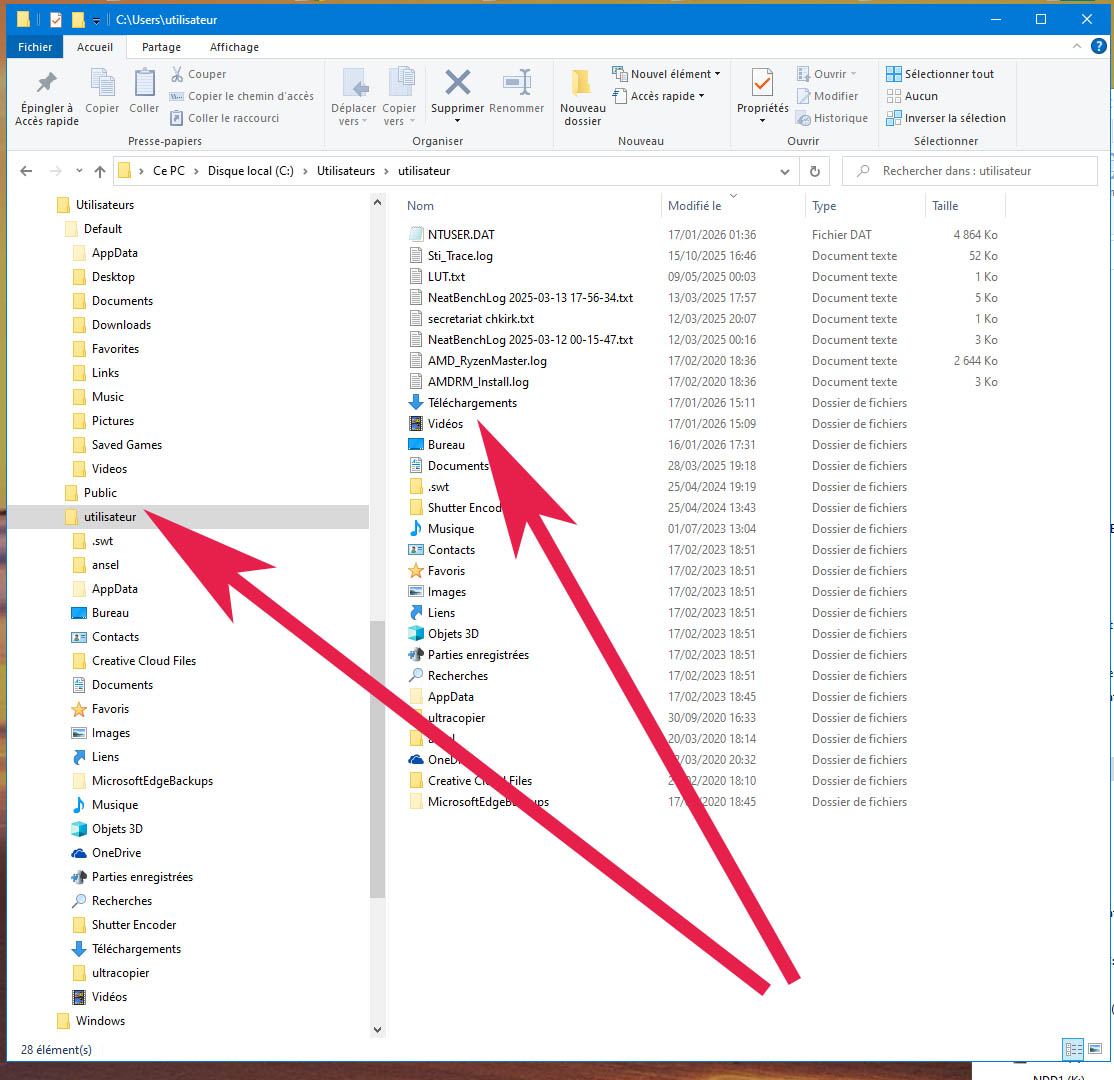Click navigation pane scroll down arrow

click(x=377, y=1030)
